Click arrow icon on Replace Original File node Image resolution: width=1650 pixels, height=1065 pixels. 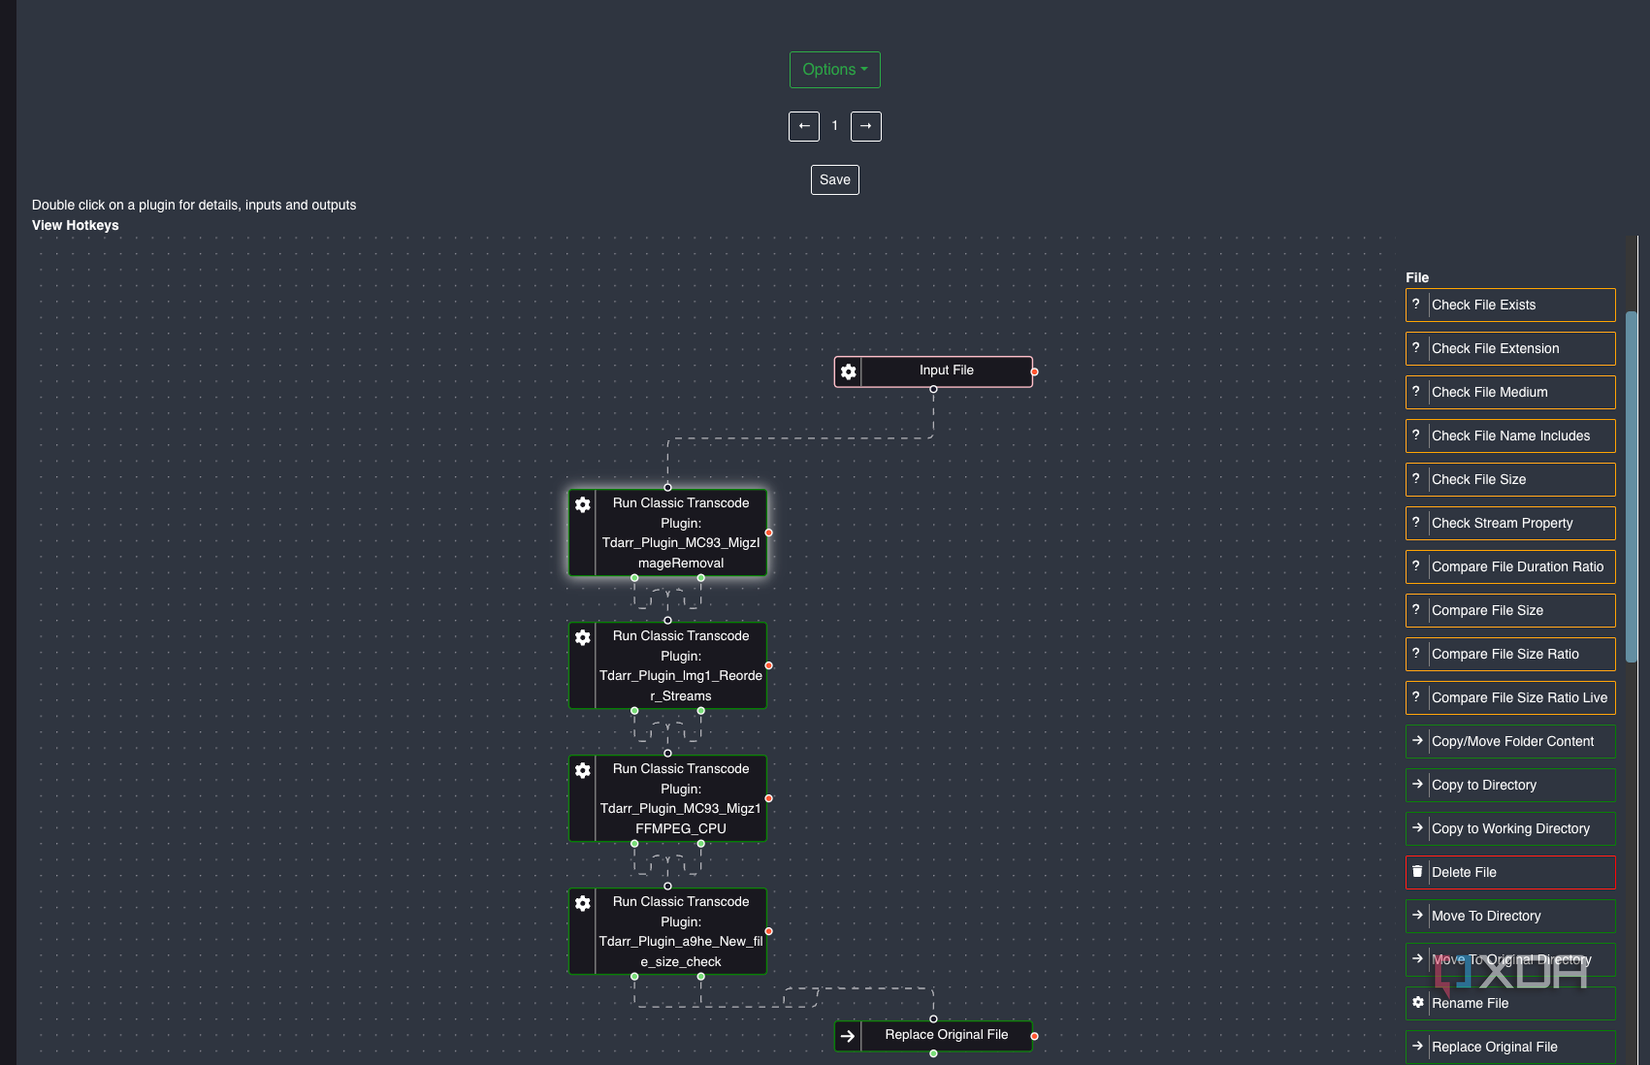pyautogui.click(x=848, y=1036)
